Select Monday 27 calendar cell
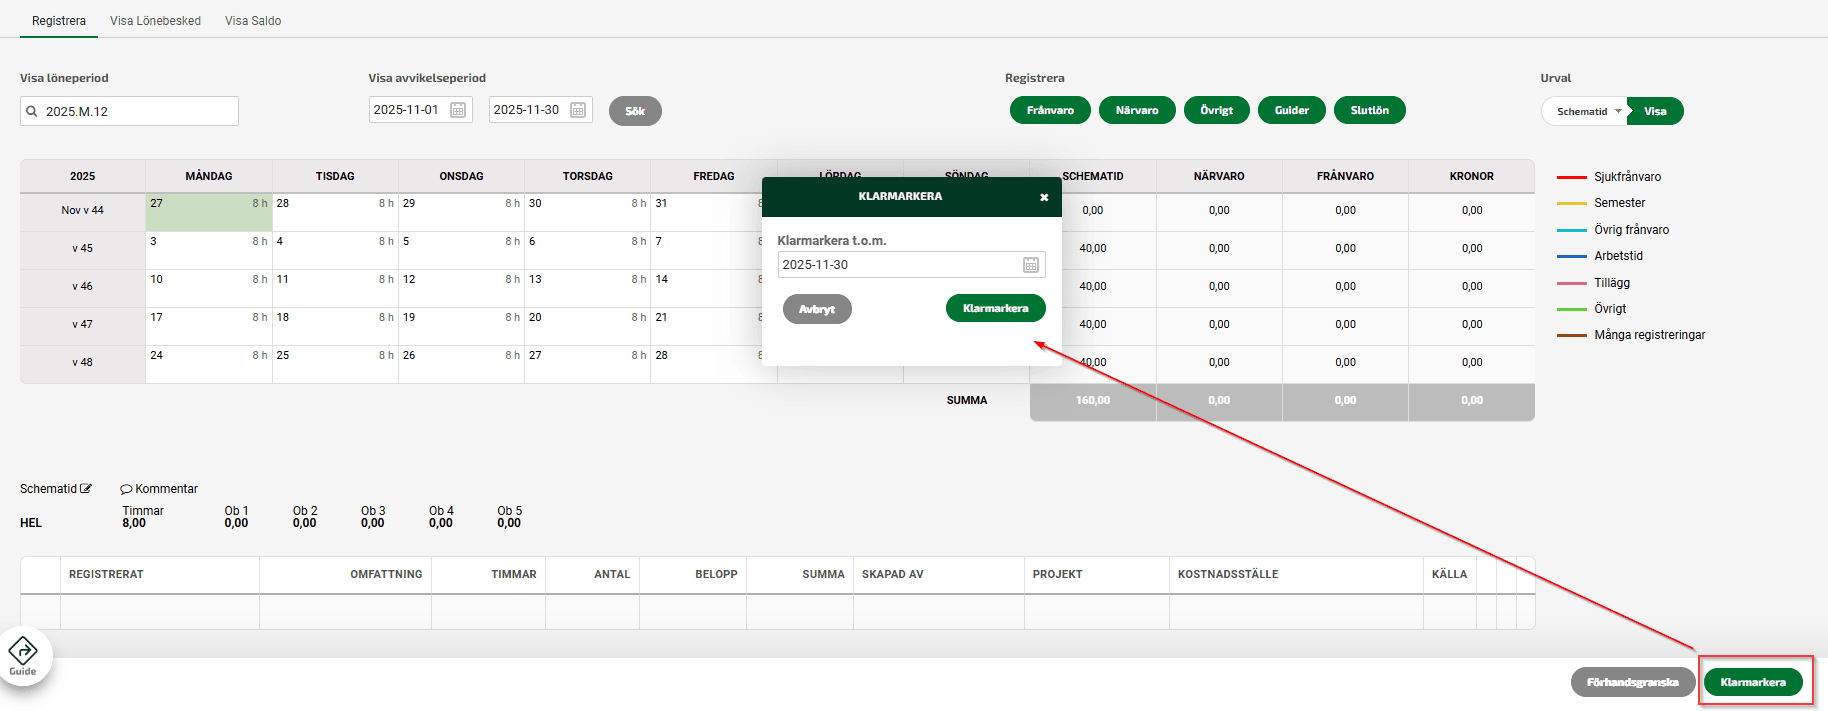 tap(208, 212)
